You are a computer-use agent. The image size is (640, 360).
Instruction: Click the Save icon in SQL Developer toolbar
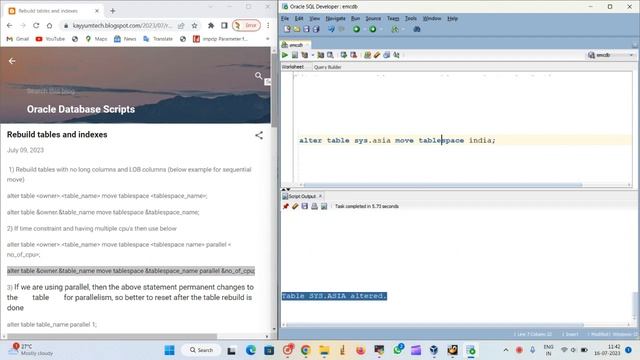tap(306, 29)
